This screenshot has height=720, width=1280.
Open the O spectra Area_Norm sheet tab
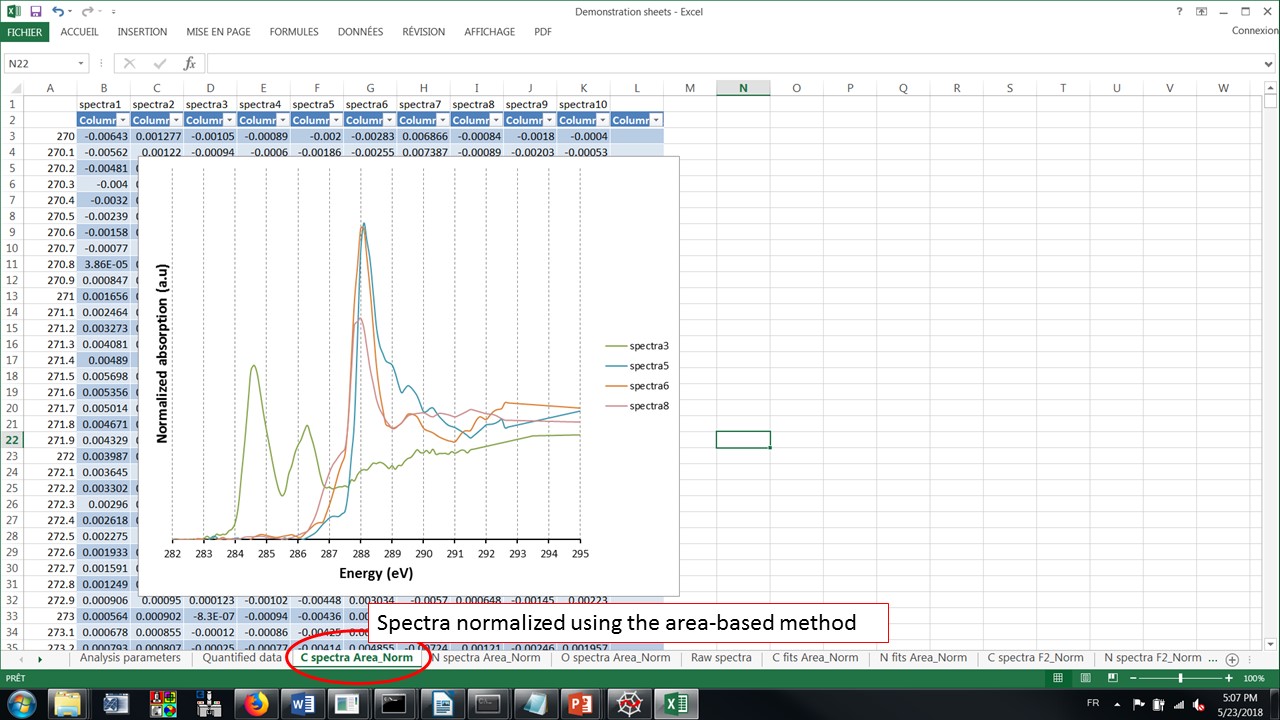click(x=615, y=658)
